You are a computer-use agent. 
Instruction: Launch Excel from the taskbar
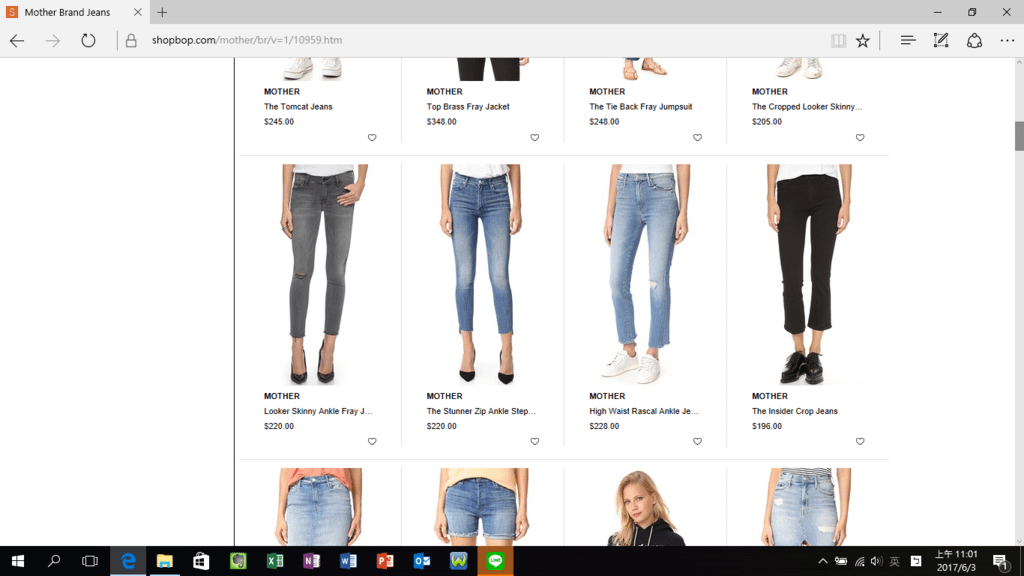click(x=275, y=561)
